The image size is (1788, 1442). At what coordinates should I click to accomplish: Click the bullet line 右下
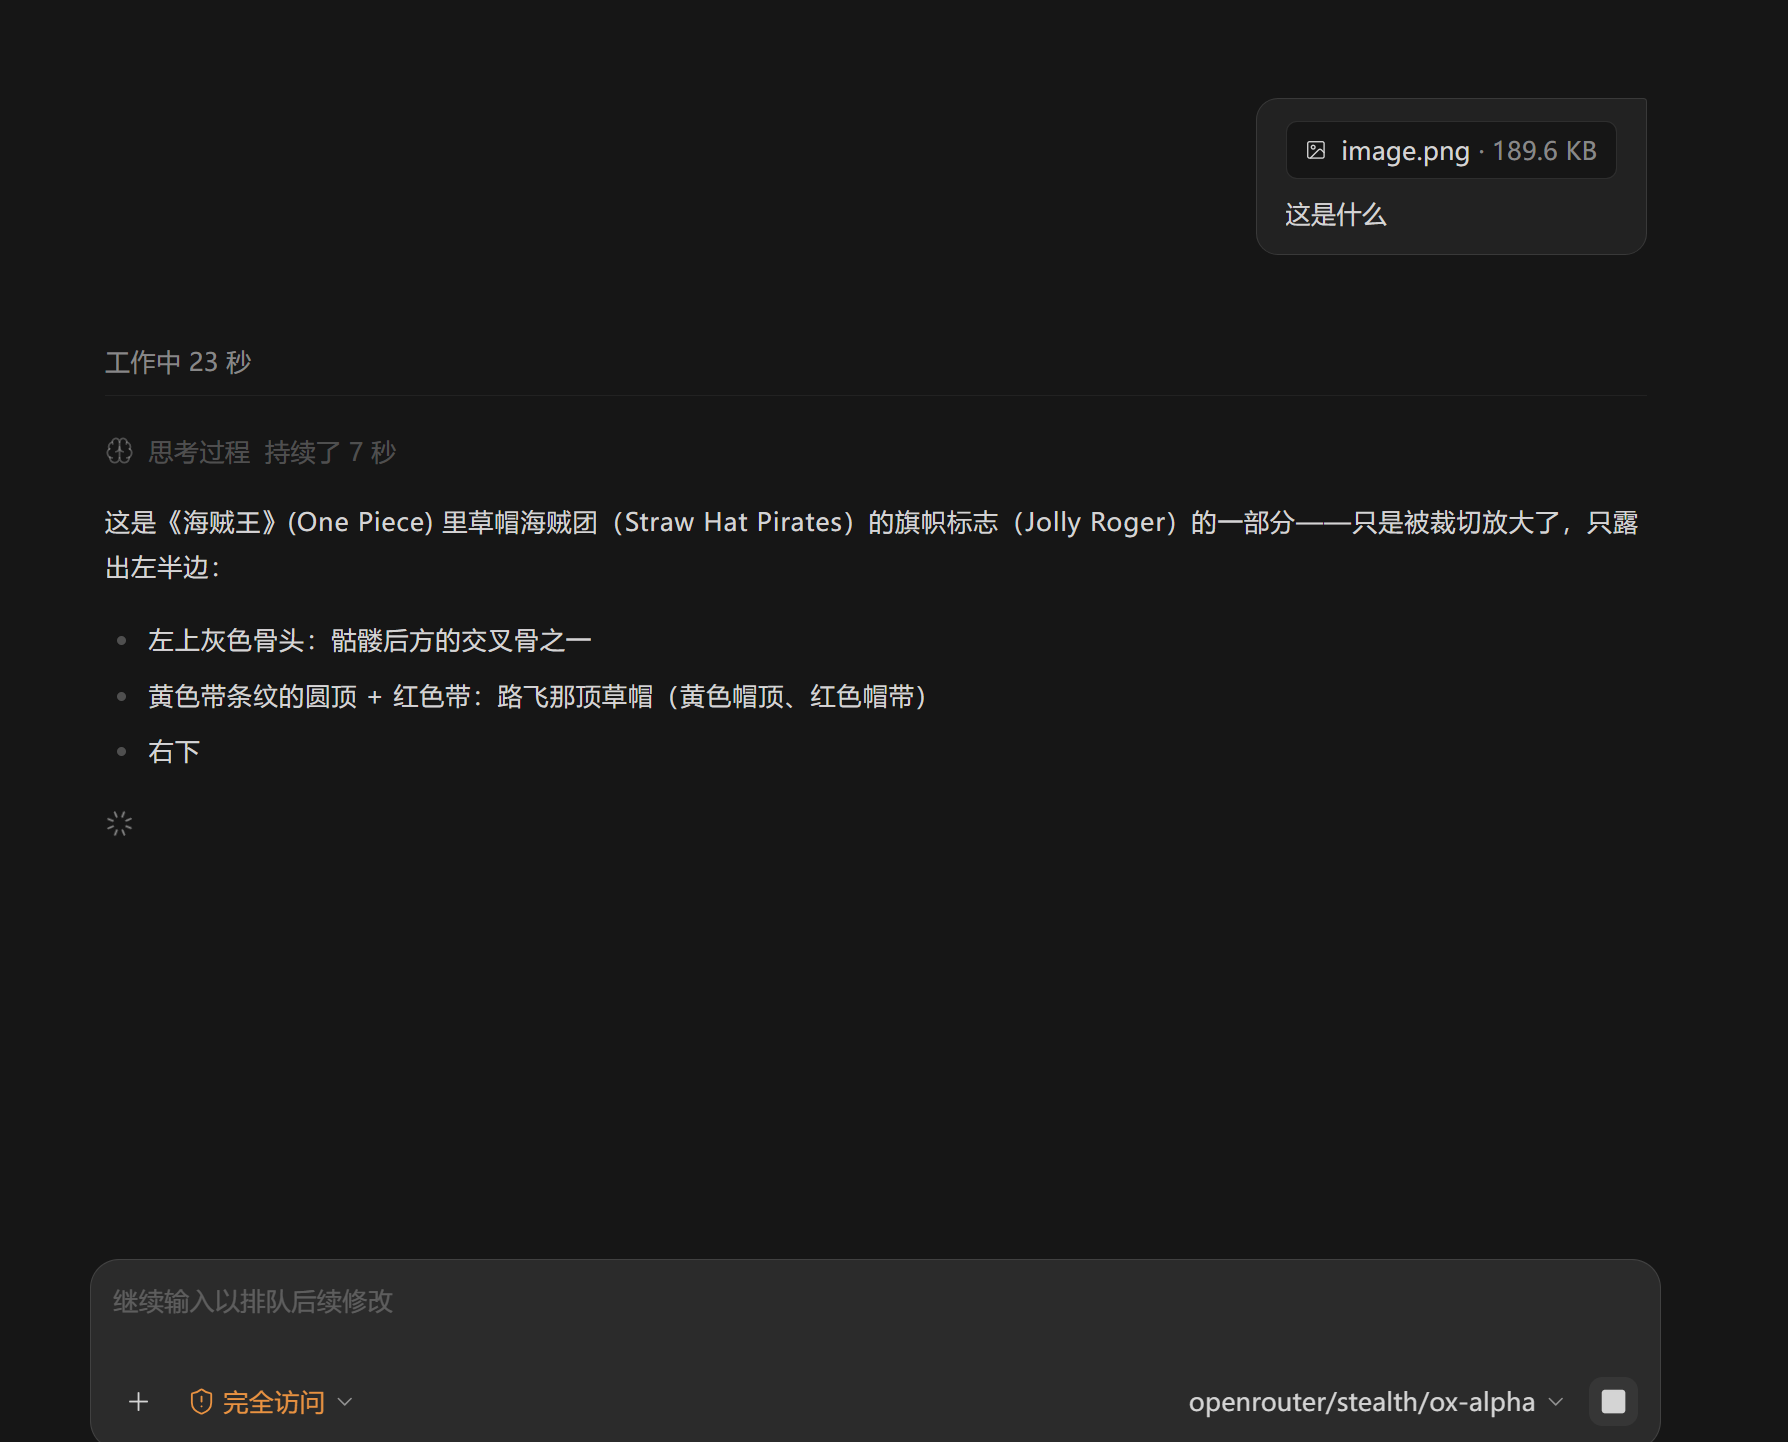[x=174, y=752]
